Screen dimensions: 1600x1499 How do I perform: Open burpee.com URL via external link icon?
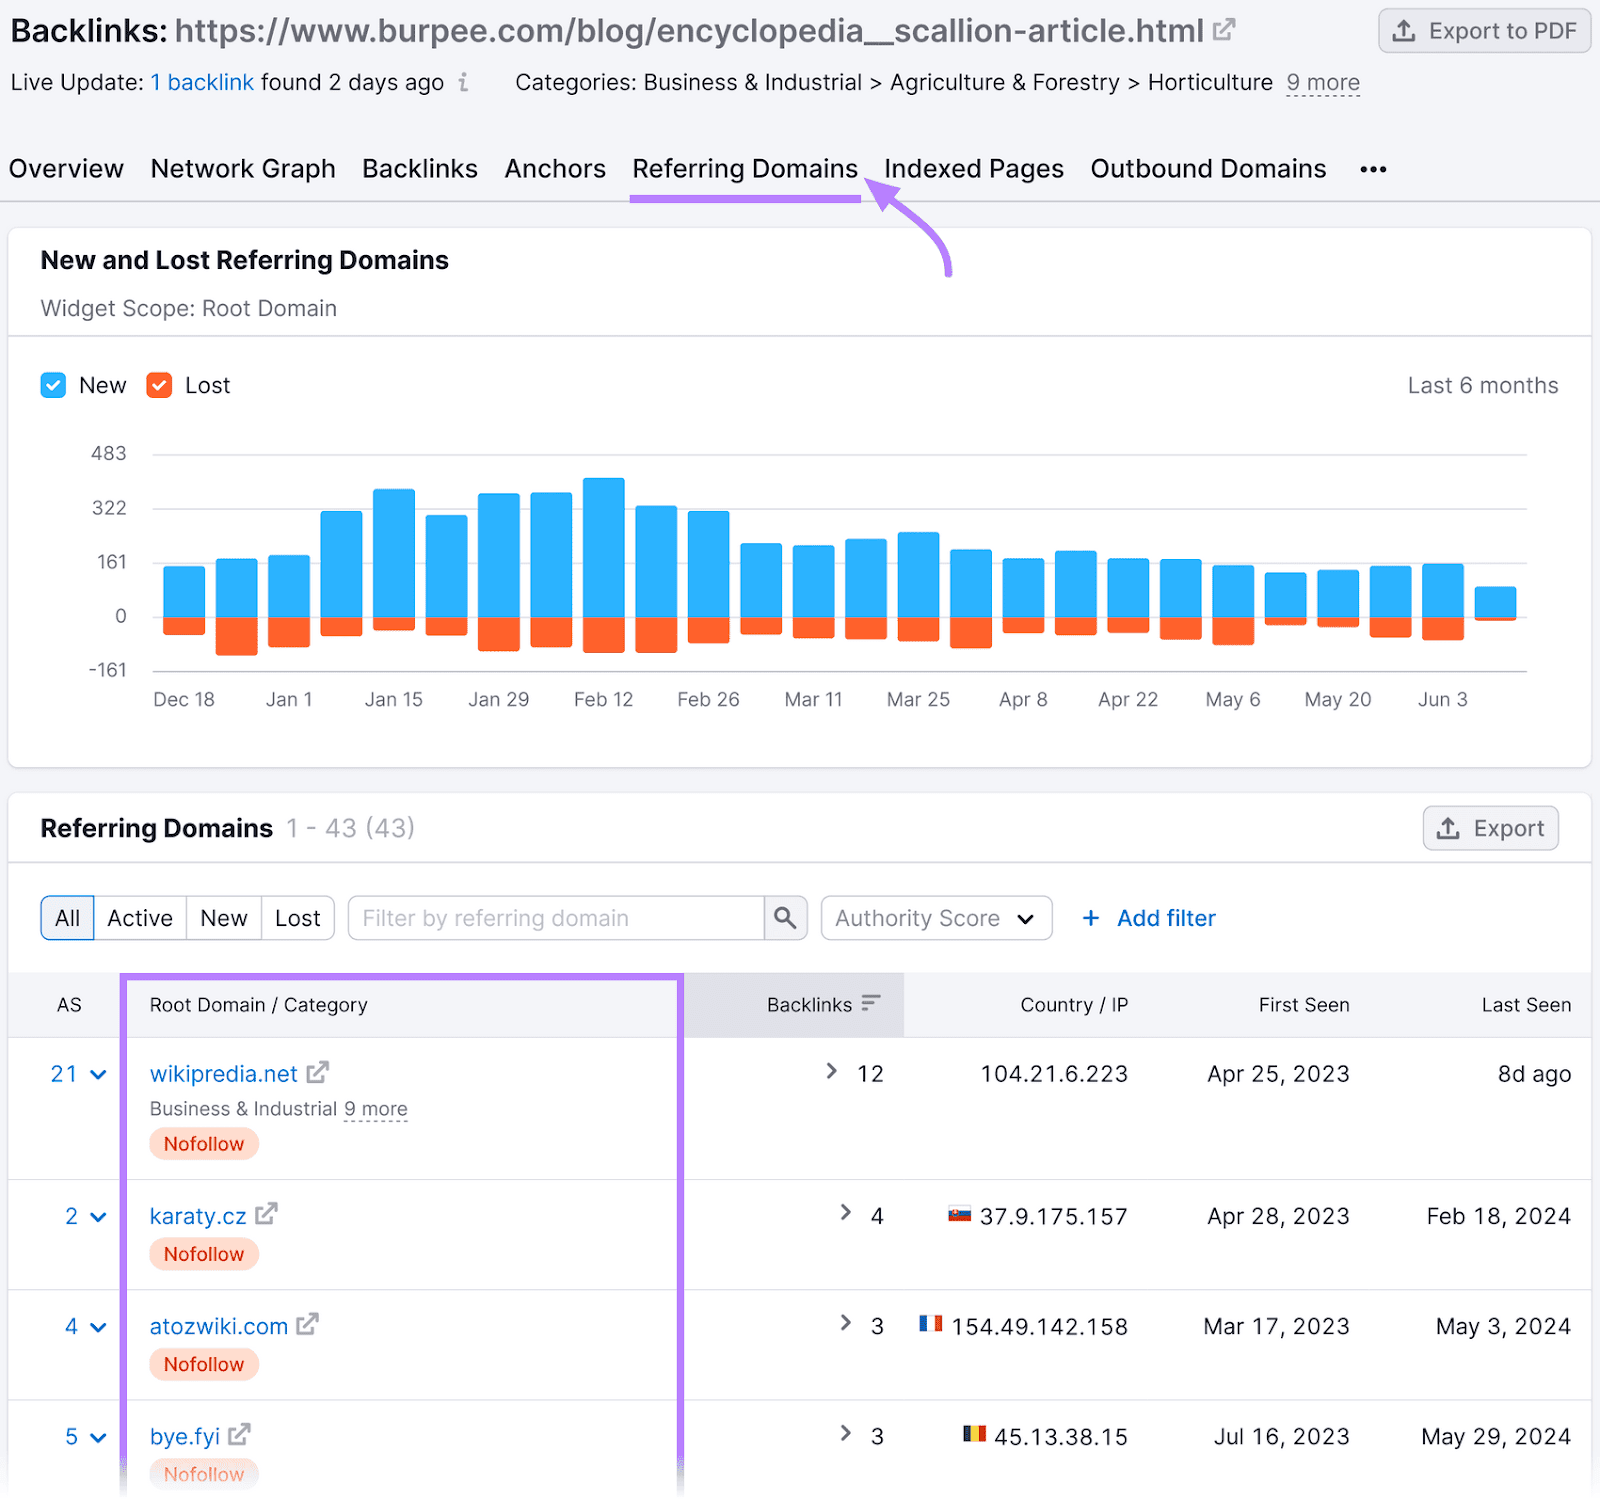tap(1224, 30)
